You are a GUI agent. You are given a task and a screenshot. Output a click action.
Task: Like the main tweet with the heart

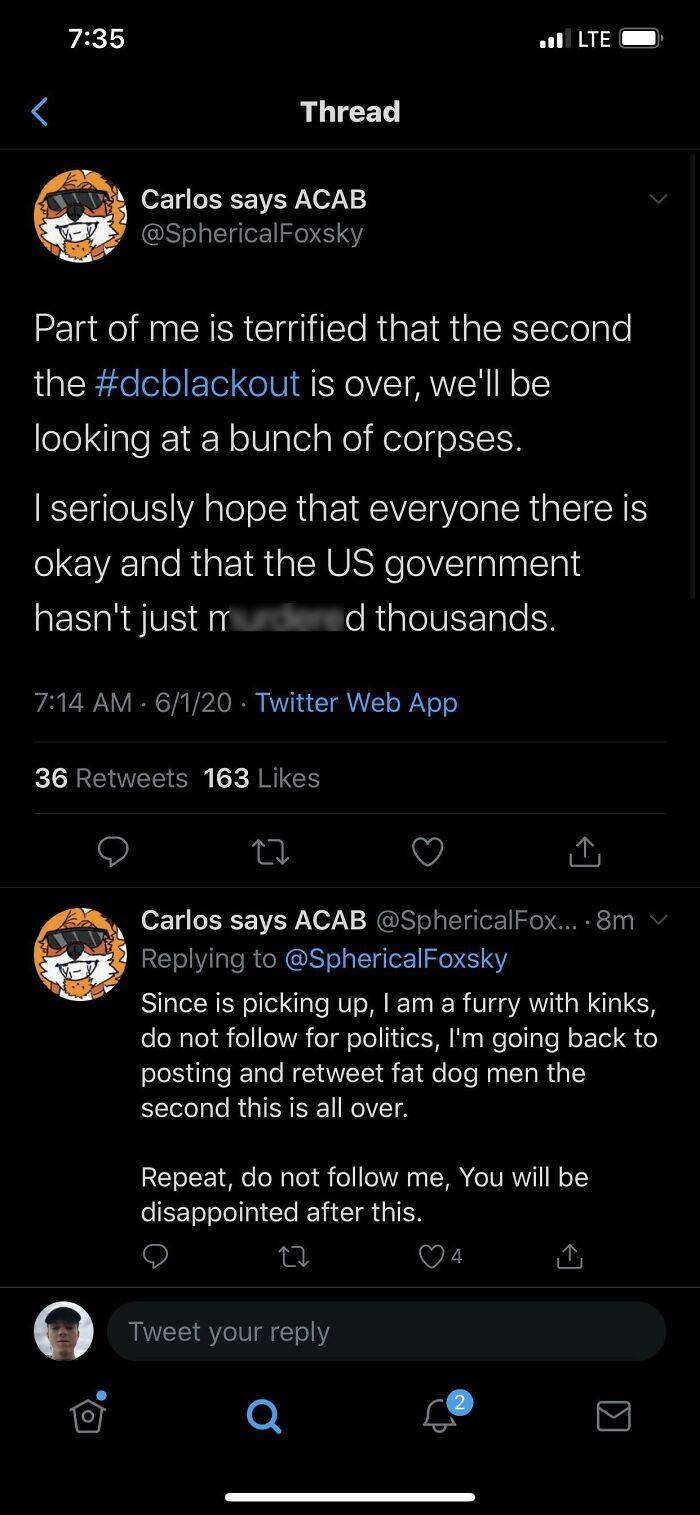click(428, 851)
